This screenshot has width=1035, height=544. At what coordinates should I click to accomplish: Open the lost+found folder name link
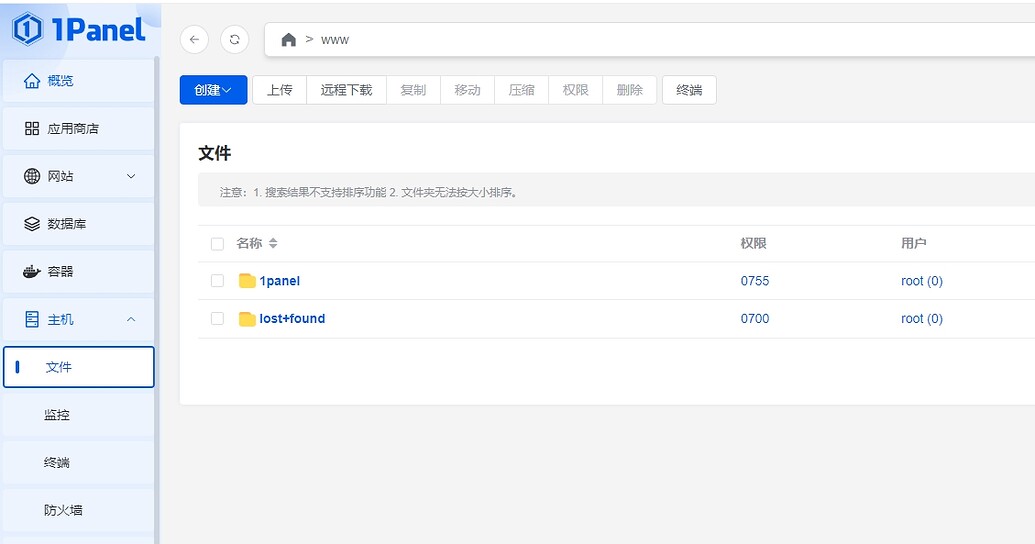click(292, 319)
